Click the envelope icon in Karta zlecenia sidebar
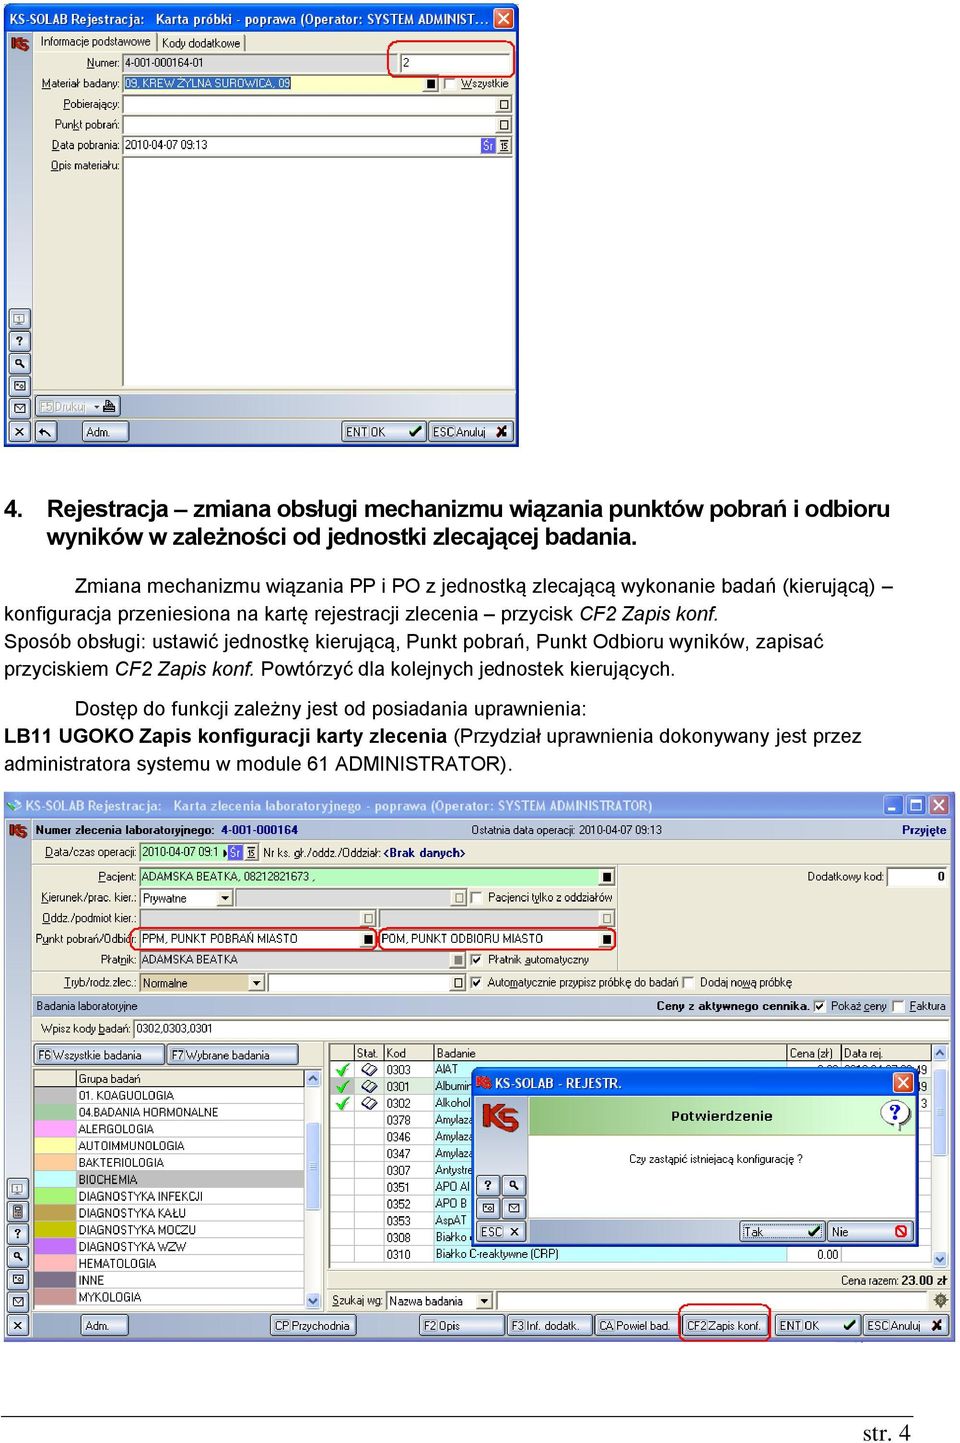 pos(17,1301)
